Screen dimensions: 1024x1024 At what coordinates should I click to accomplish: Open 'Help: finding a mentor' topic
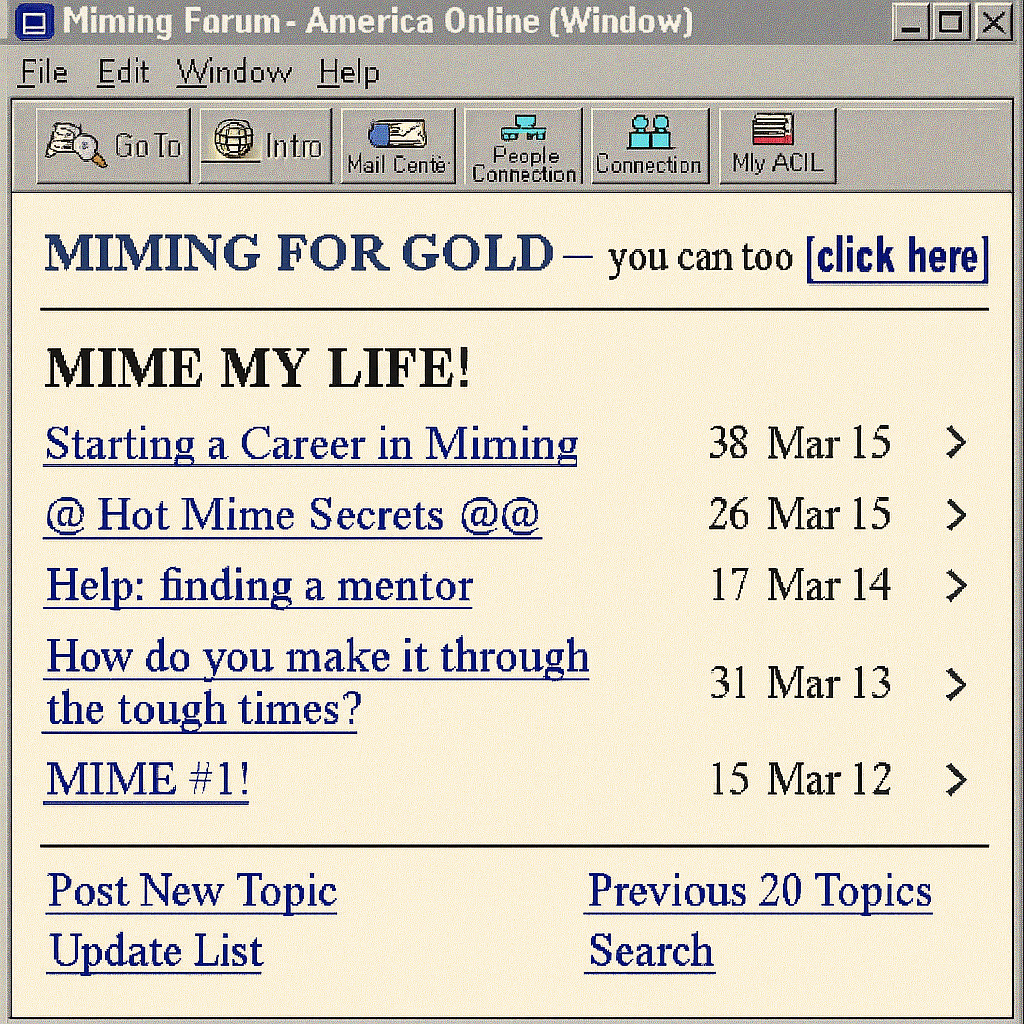pyautogui.click(x=259, y=585)
